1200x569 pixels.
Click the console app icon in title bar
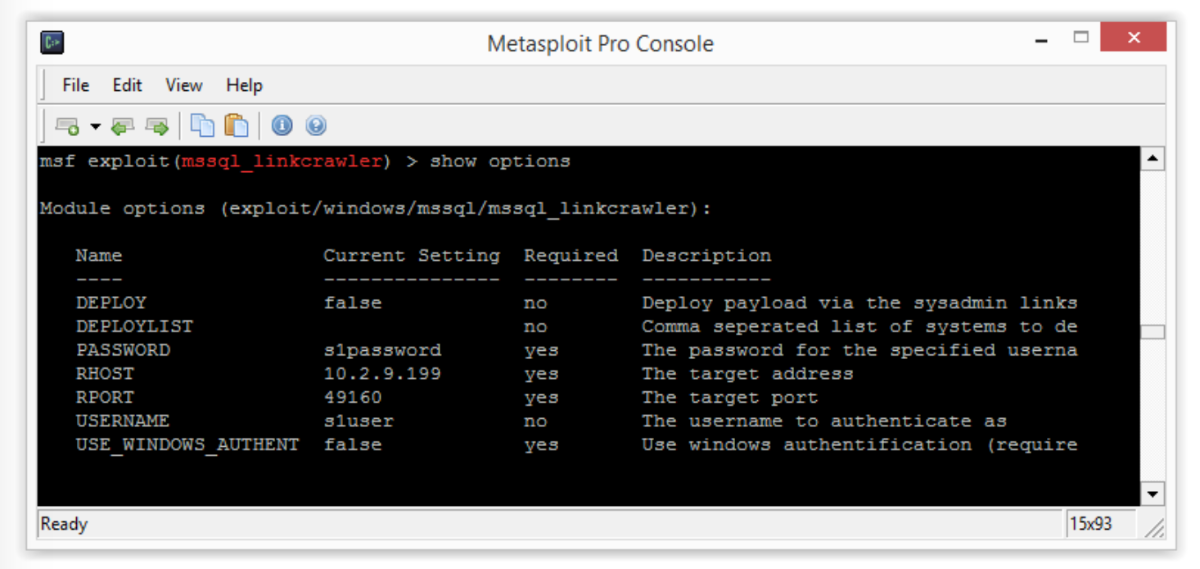pos(52,43)
